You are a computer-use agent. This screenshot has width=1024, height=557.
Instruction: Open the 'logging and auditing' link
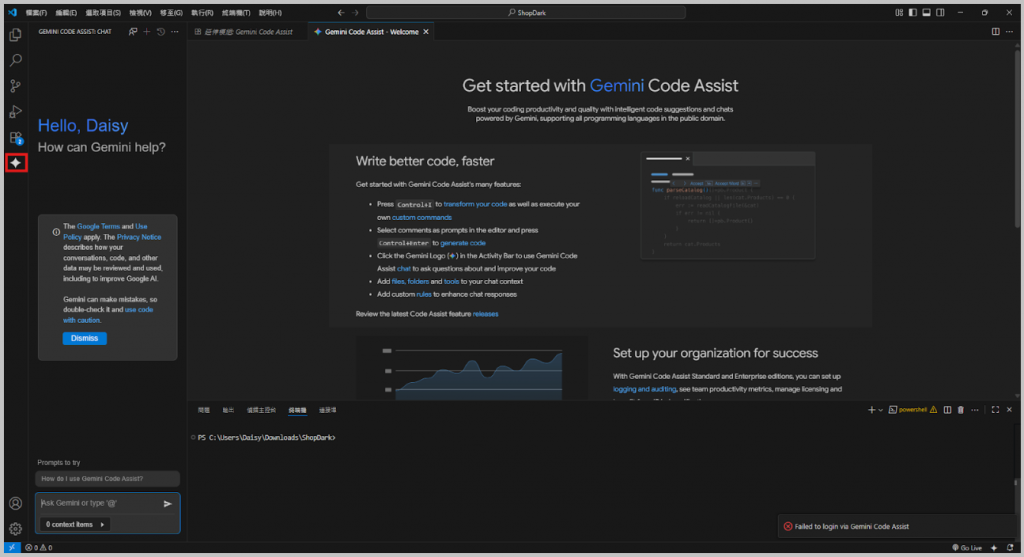point(644,389)
